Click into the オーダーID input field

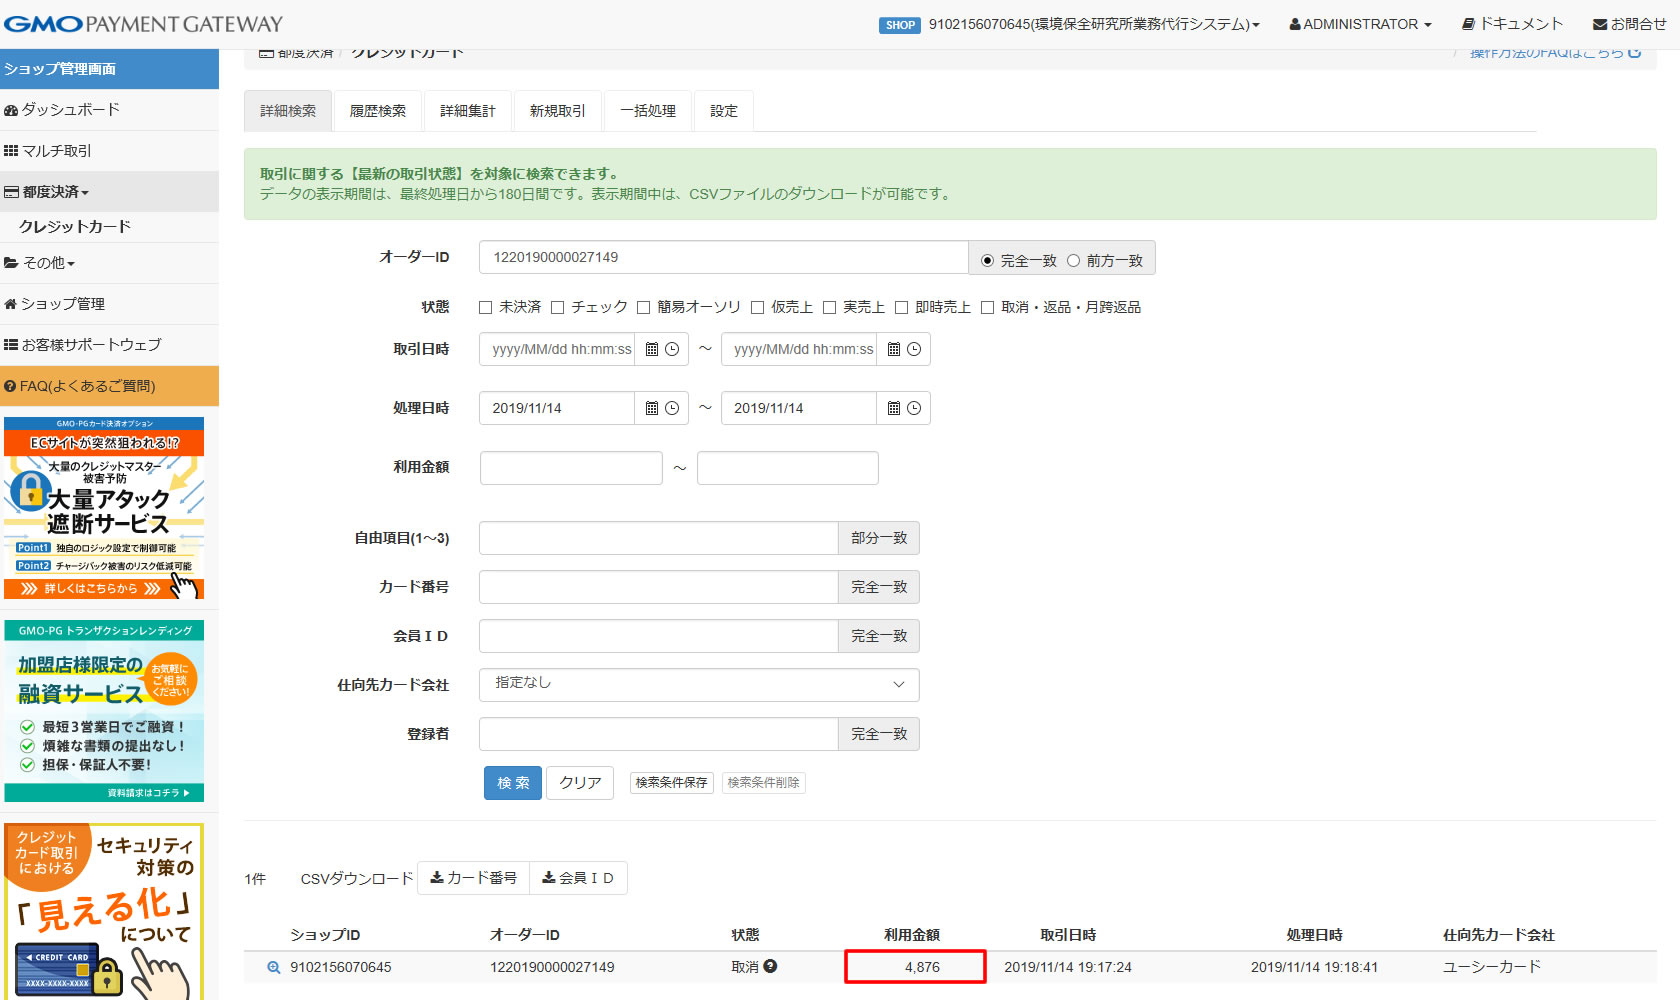click(723, 257)
